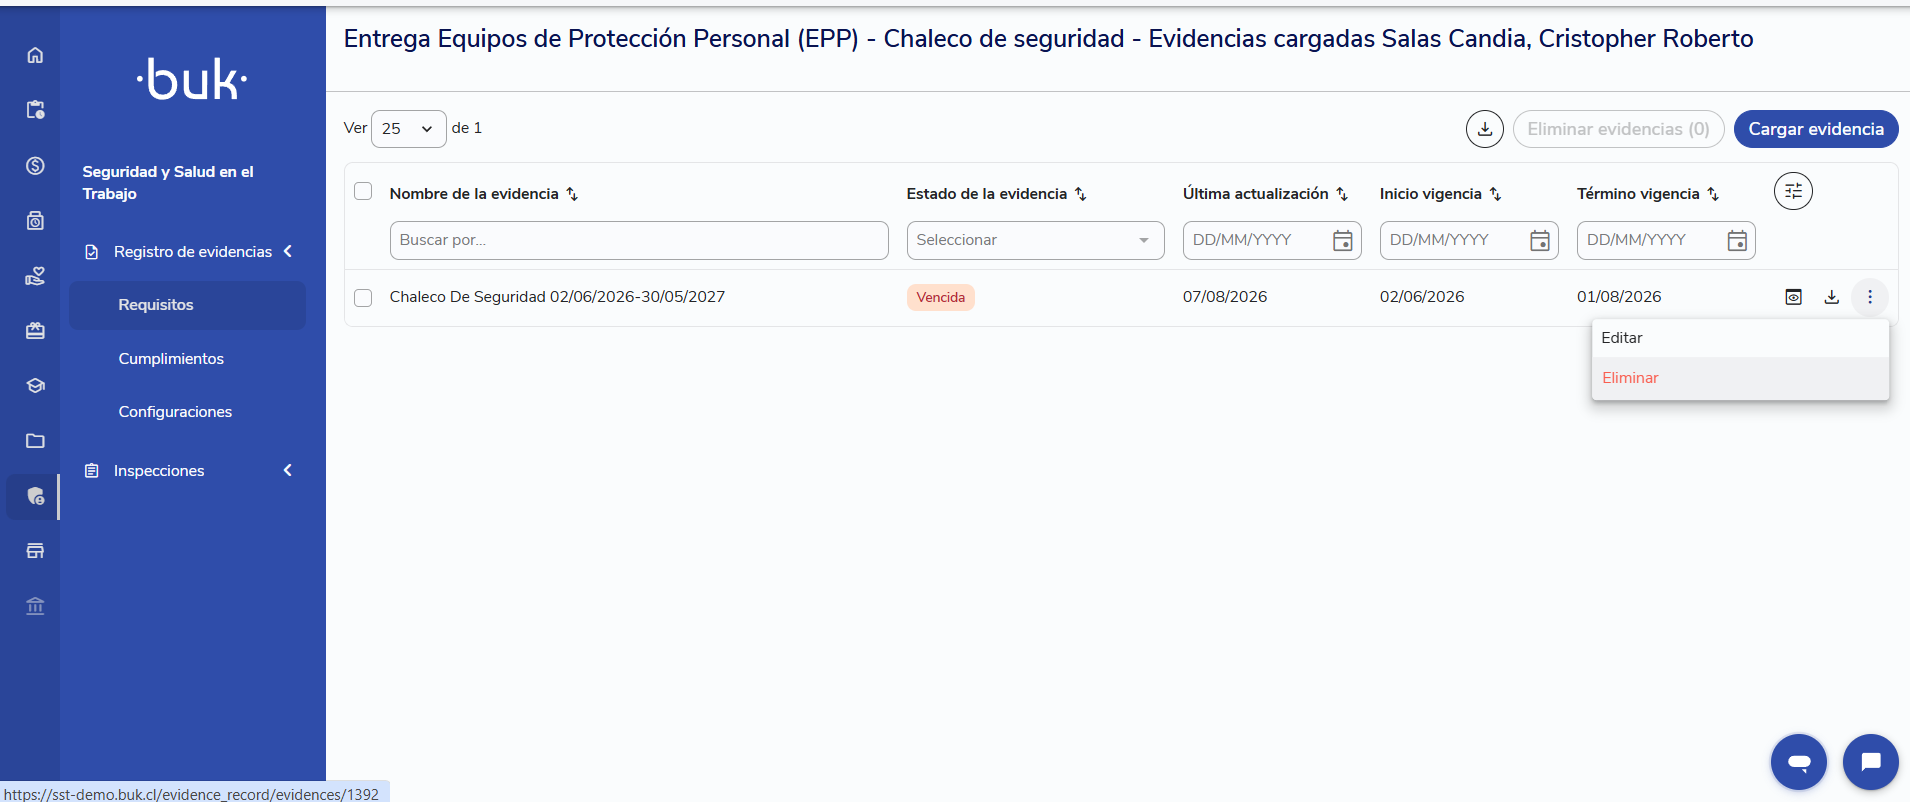Preview the Chaleco De Seguridad evidence
The image size is (1910, 802).
1794,297
